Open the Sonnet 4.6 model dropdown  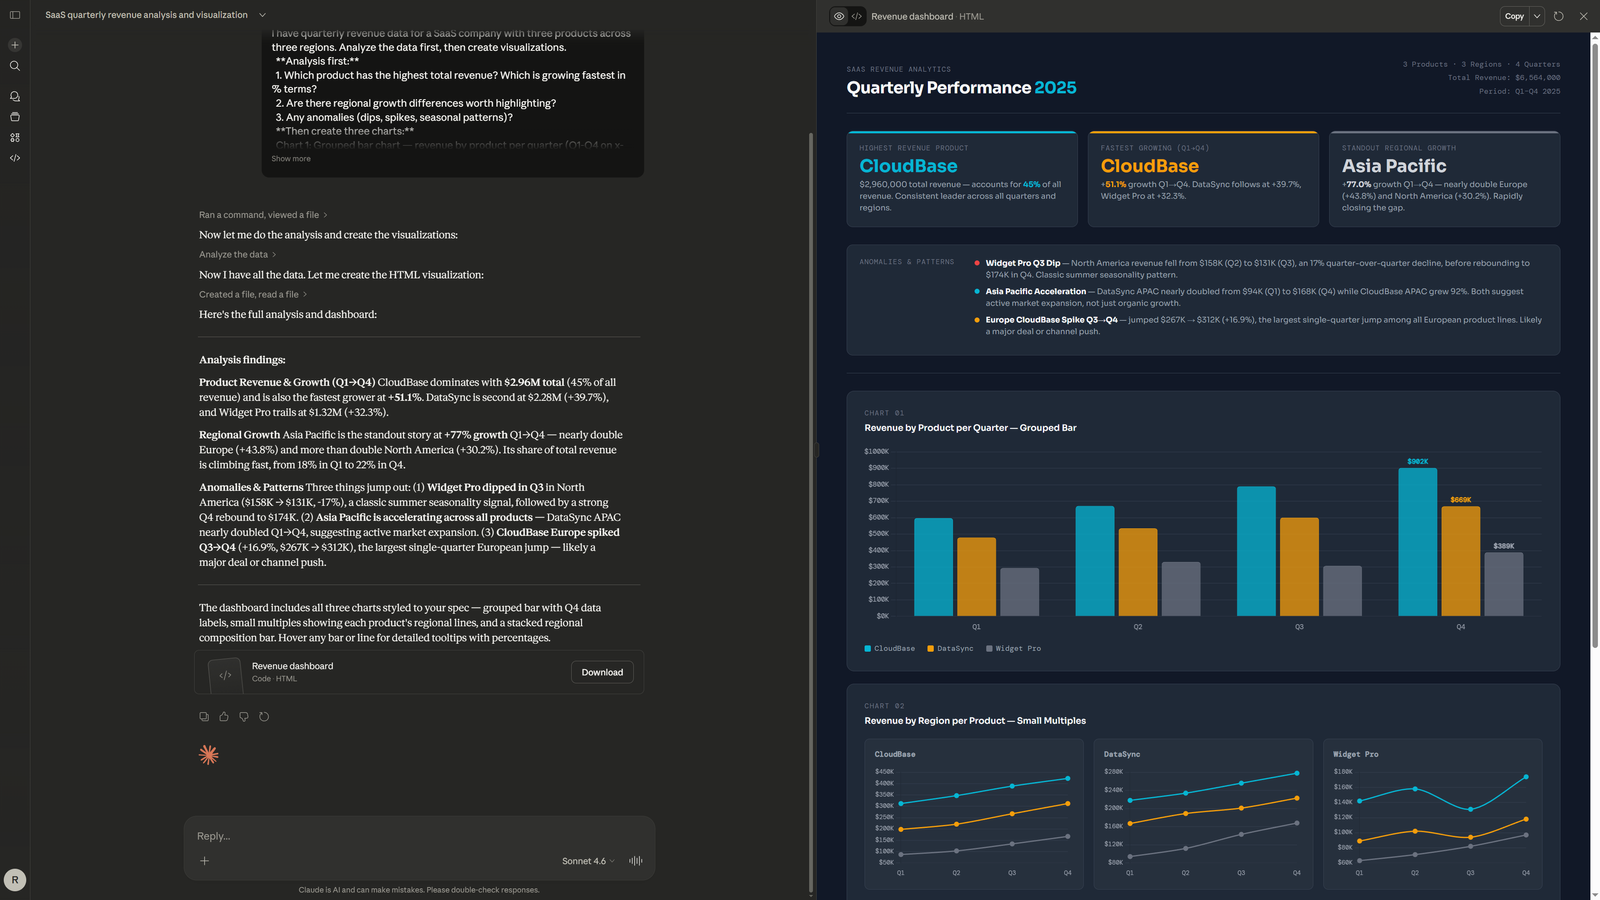[x=587, y=860]
